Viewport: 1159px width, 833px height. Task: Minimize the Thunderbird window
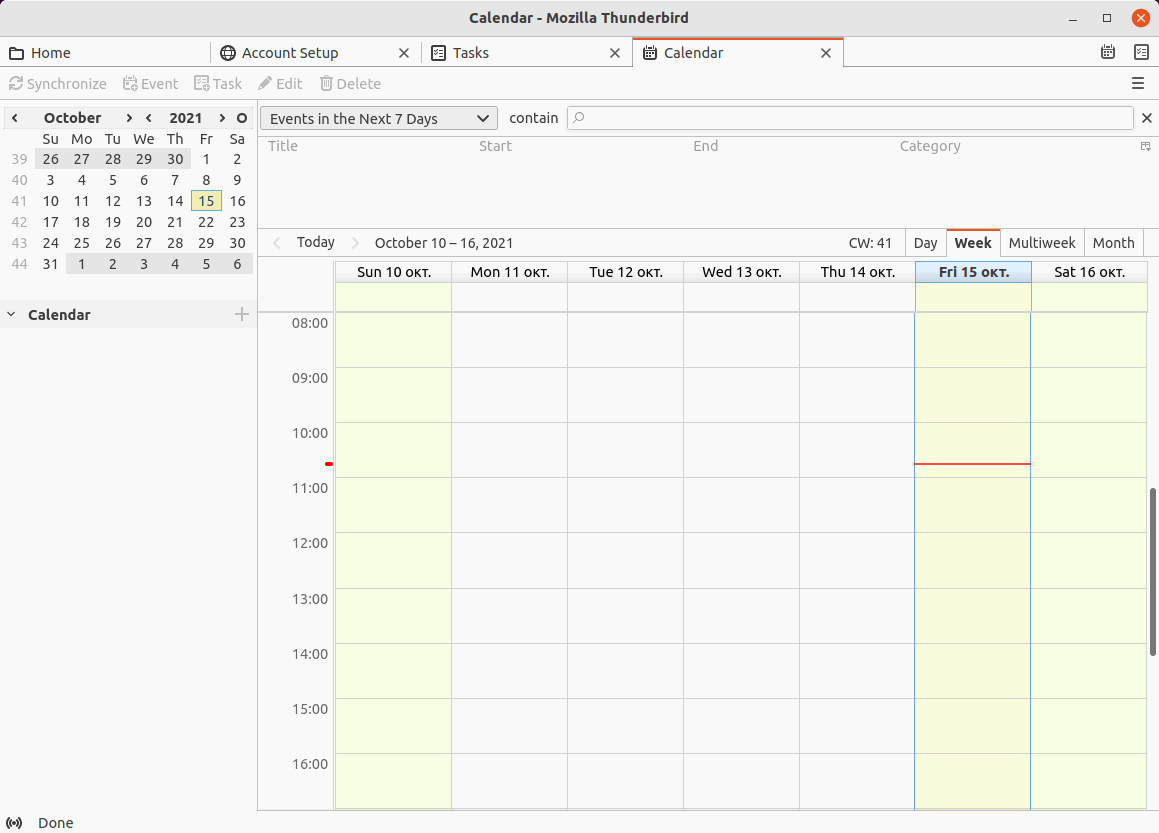[1073, 18]
